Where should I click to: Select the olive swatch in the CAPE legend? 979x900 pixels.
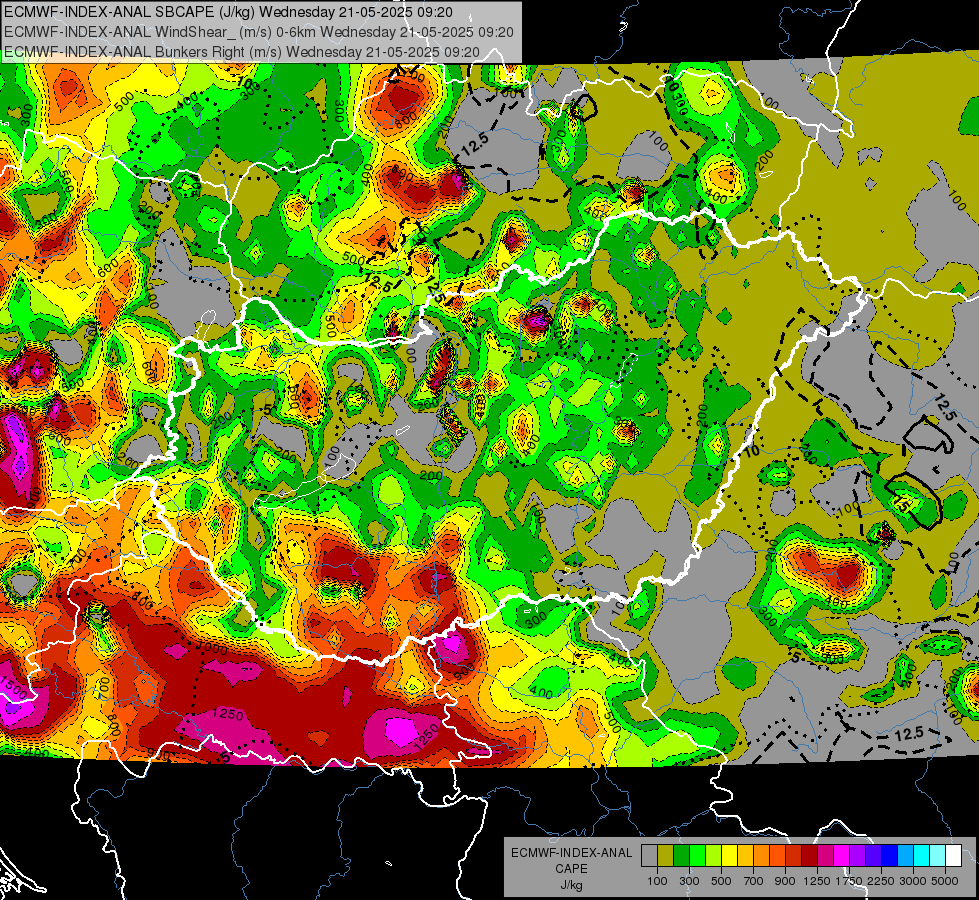pyautogui.click(x=666, y=856)
